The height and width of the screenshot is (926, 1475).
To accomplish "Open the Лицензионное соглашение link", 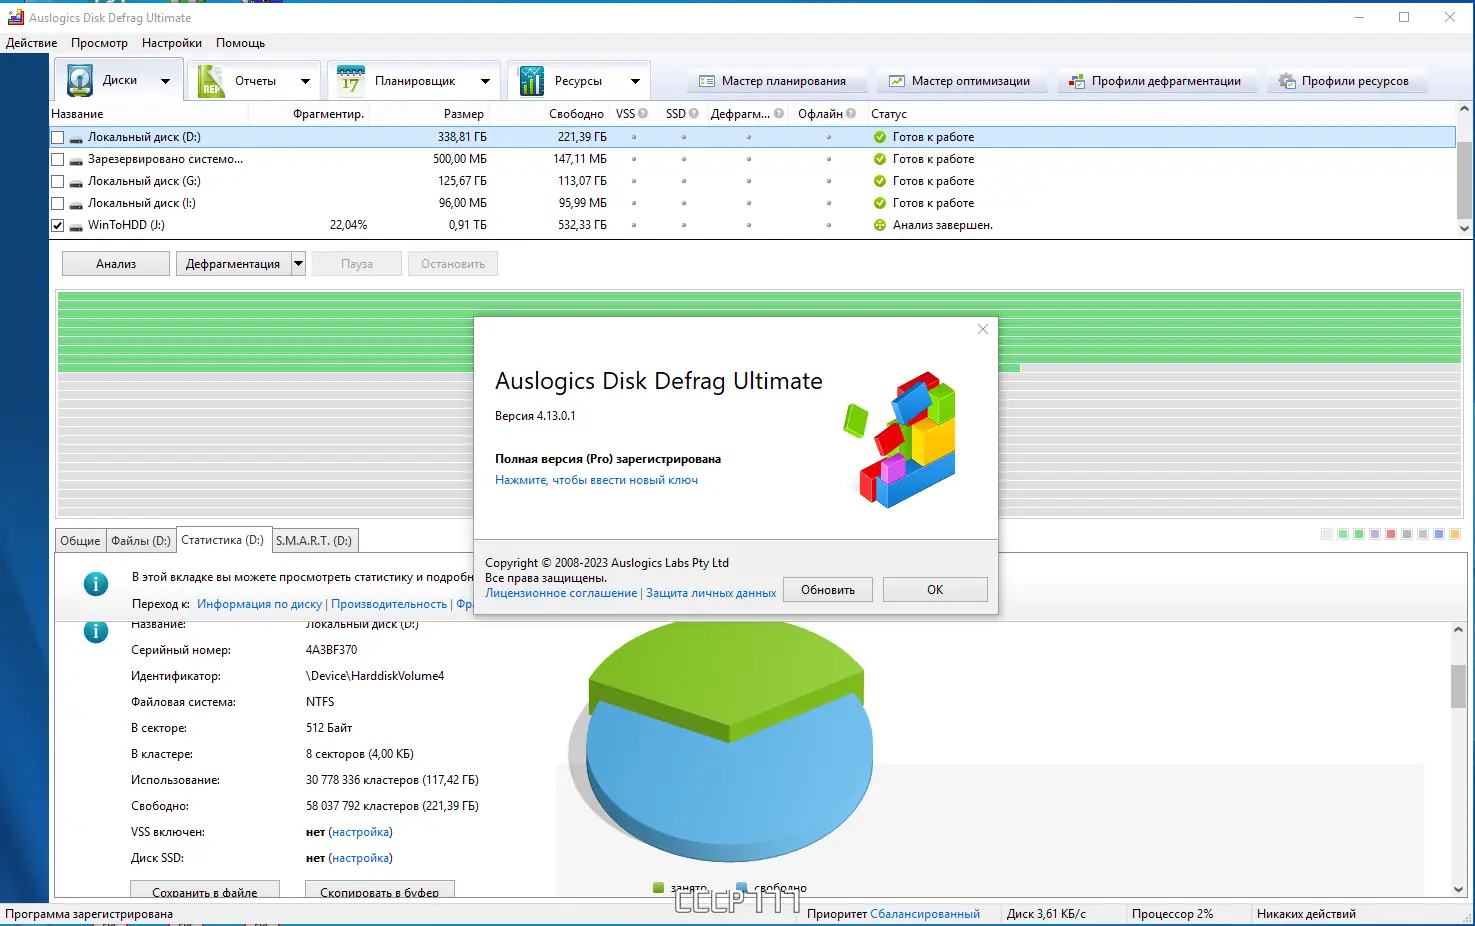I will tap(561, 593).
